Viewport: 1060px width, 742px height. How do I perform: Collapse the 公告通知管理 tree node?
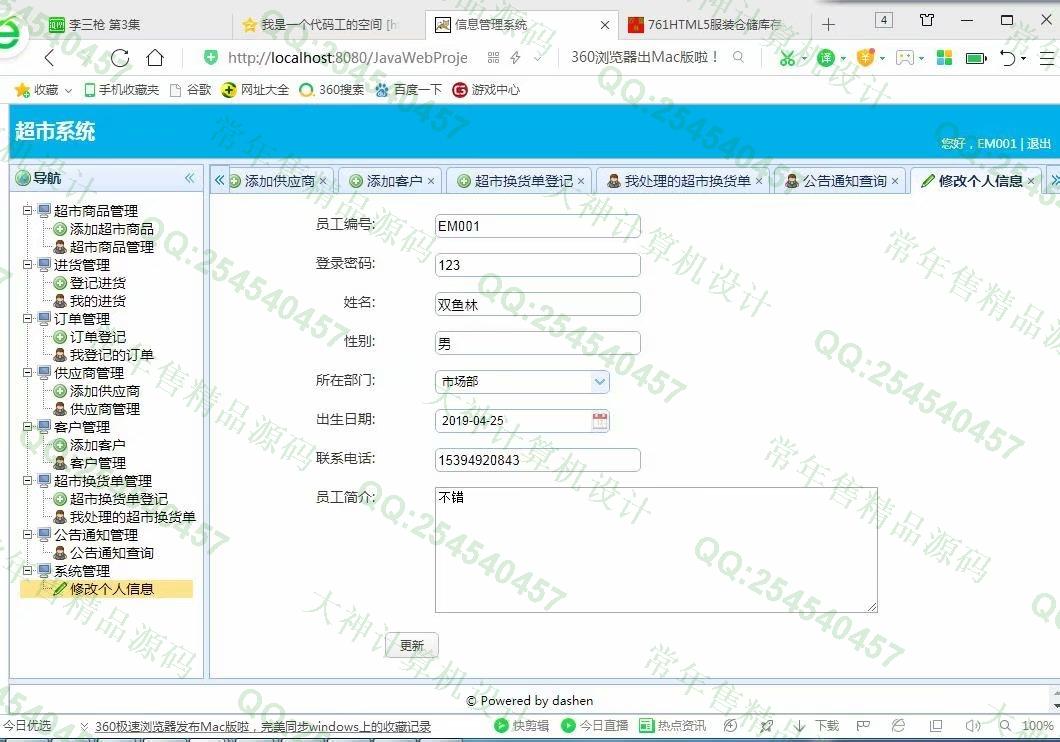point(27,535)
